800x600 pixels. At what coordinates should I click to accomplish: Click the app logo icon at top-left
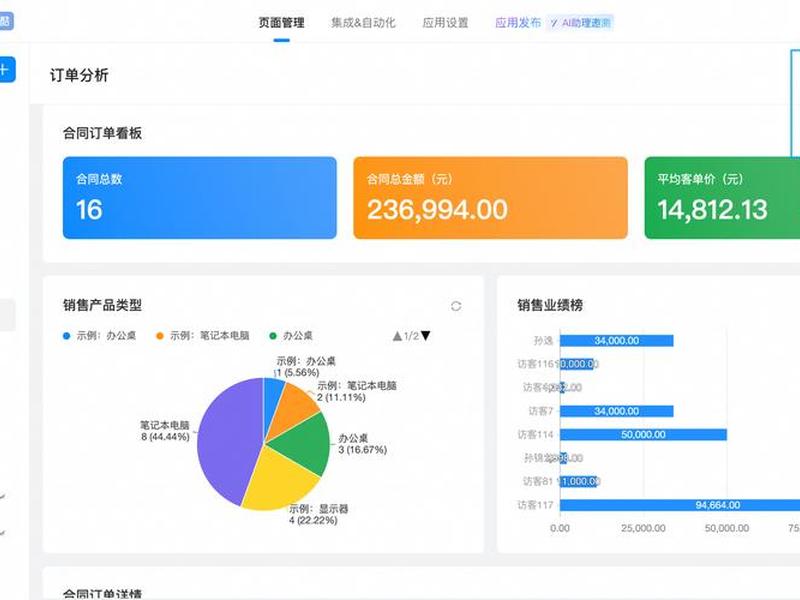coord(6,21)
